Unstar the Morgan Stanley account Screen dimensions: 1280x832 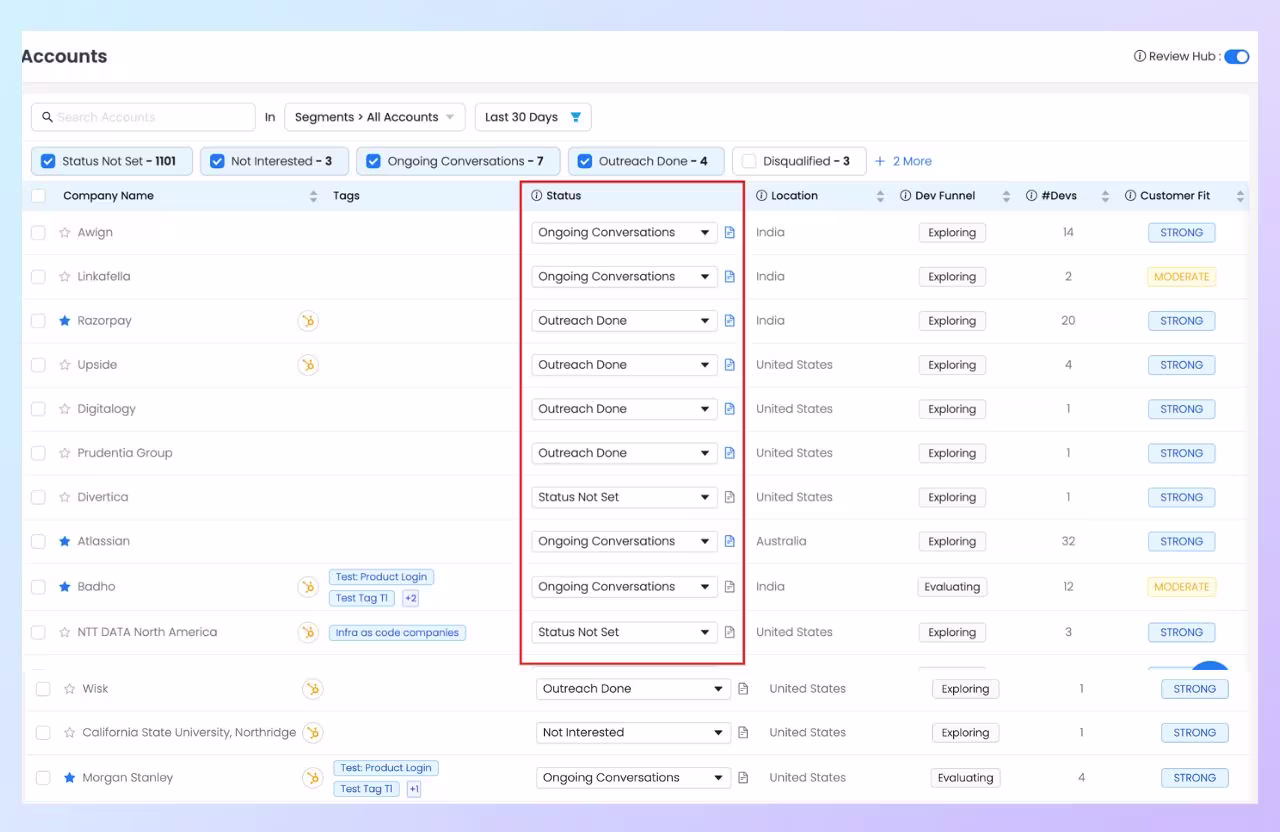(70, 778)
